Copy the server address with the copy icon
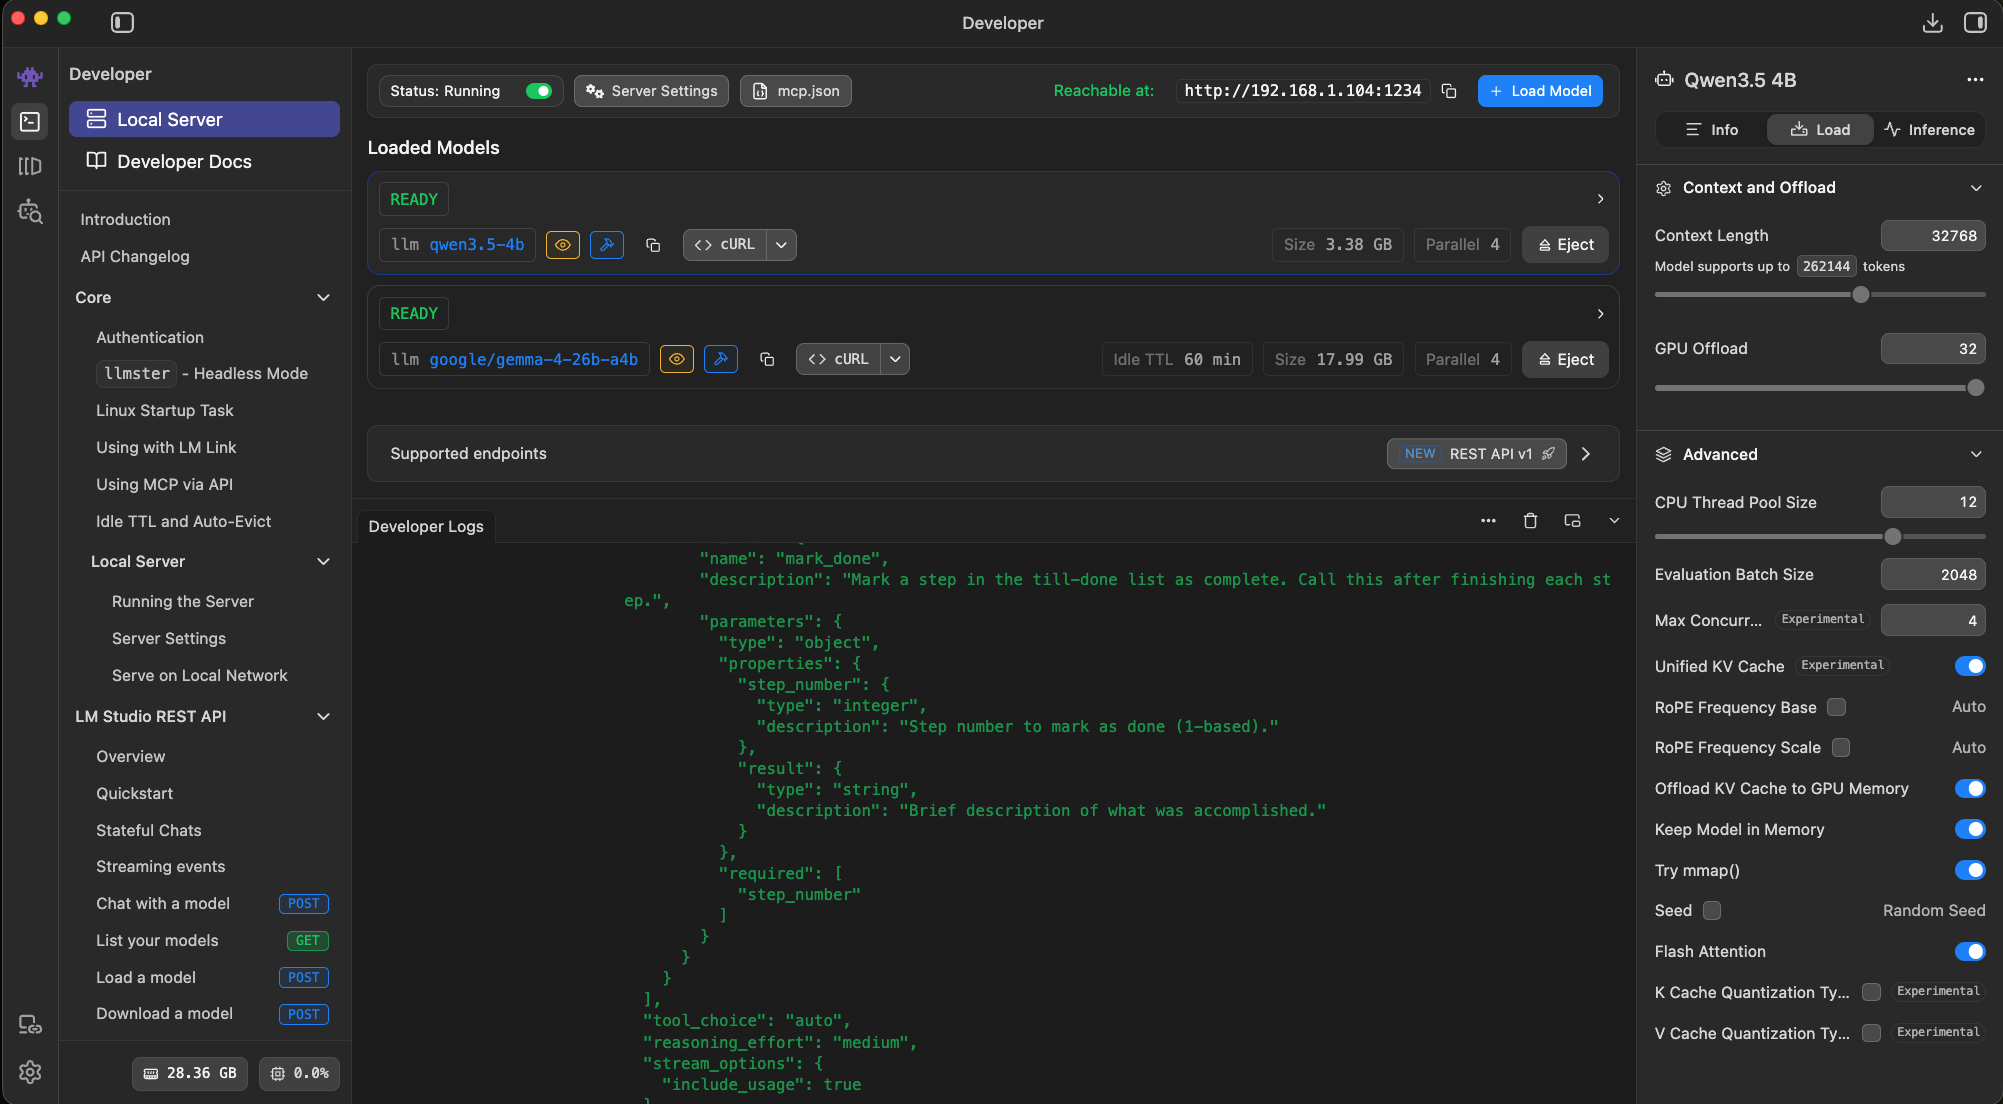This screenshot has height=1104, width=2003. 1448,91
